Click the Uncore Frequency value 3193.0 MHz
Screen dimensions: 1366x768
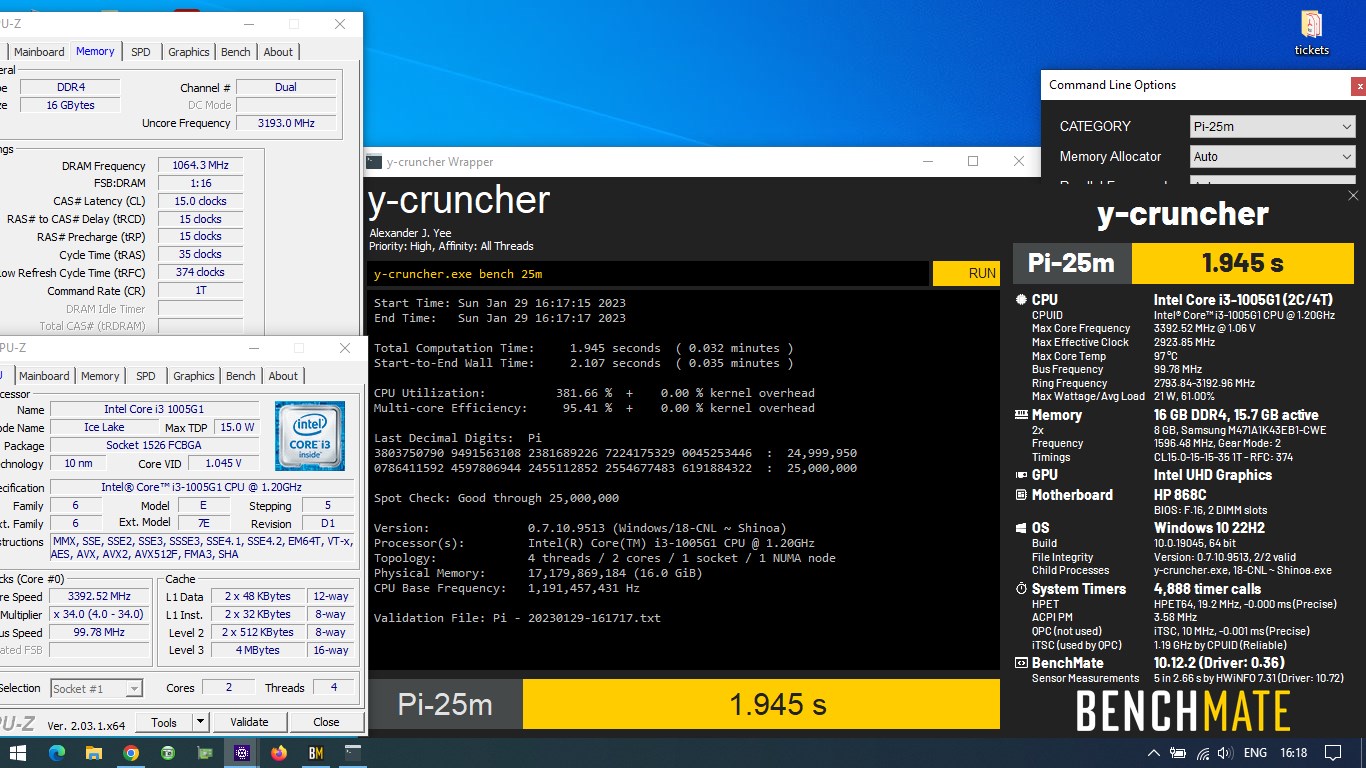tap(286, 123)
